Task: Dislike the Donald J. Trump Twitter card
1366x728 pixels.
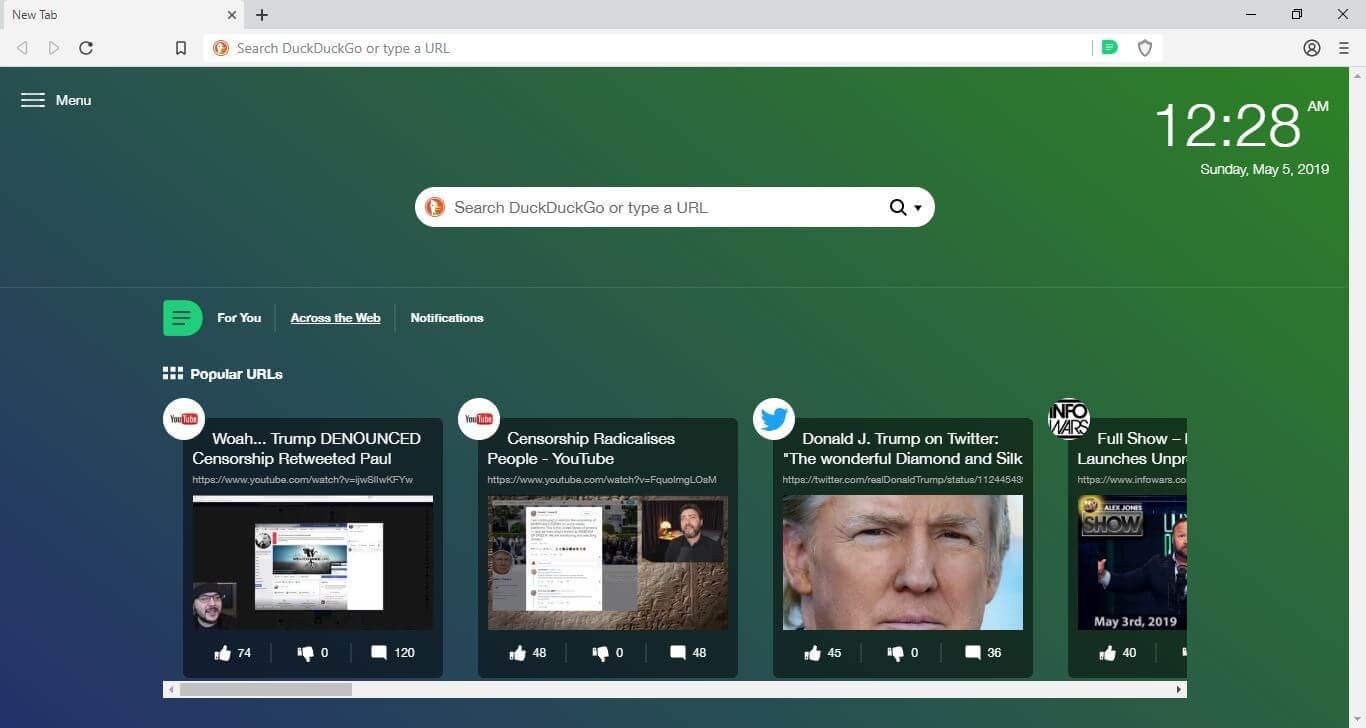Action: pyautogui.click(x=896, y=653)
